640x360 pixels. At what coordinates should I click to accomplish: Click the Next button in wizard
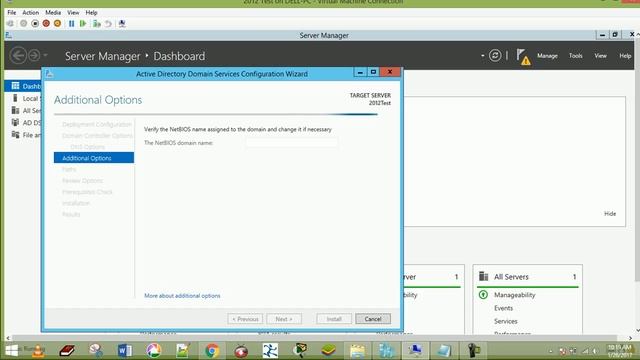tap(284, 319)
